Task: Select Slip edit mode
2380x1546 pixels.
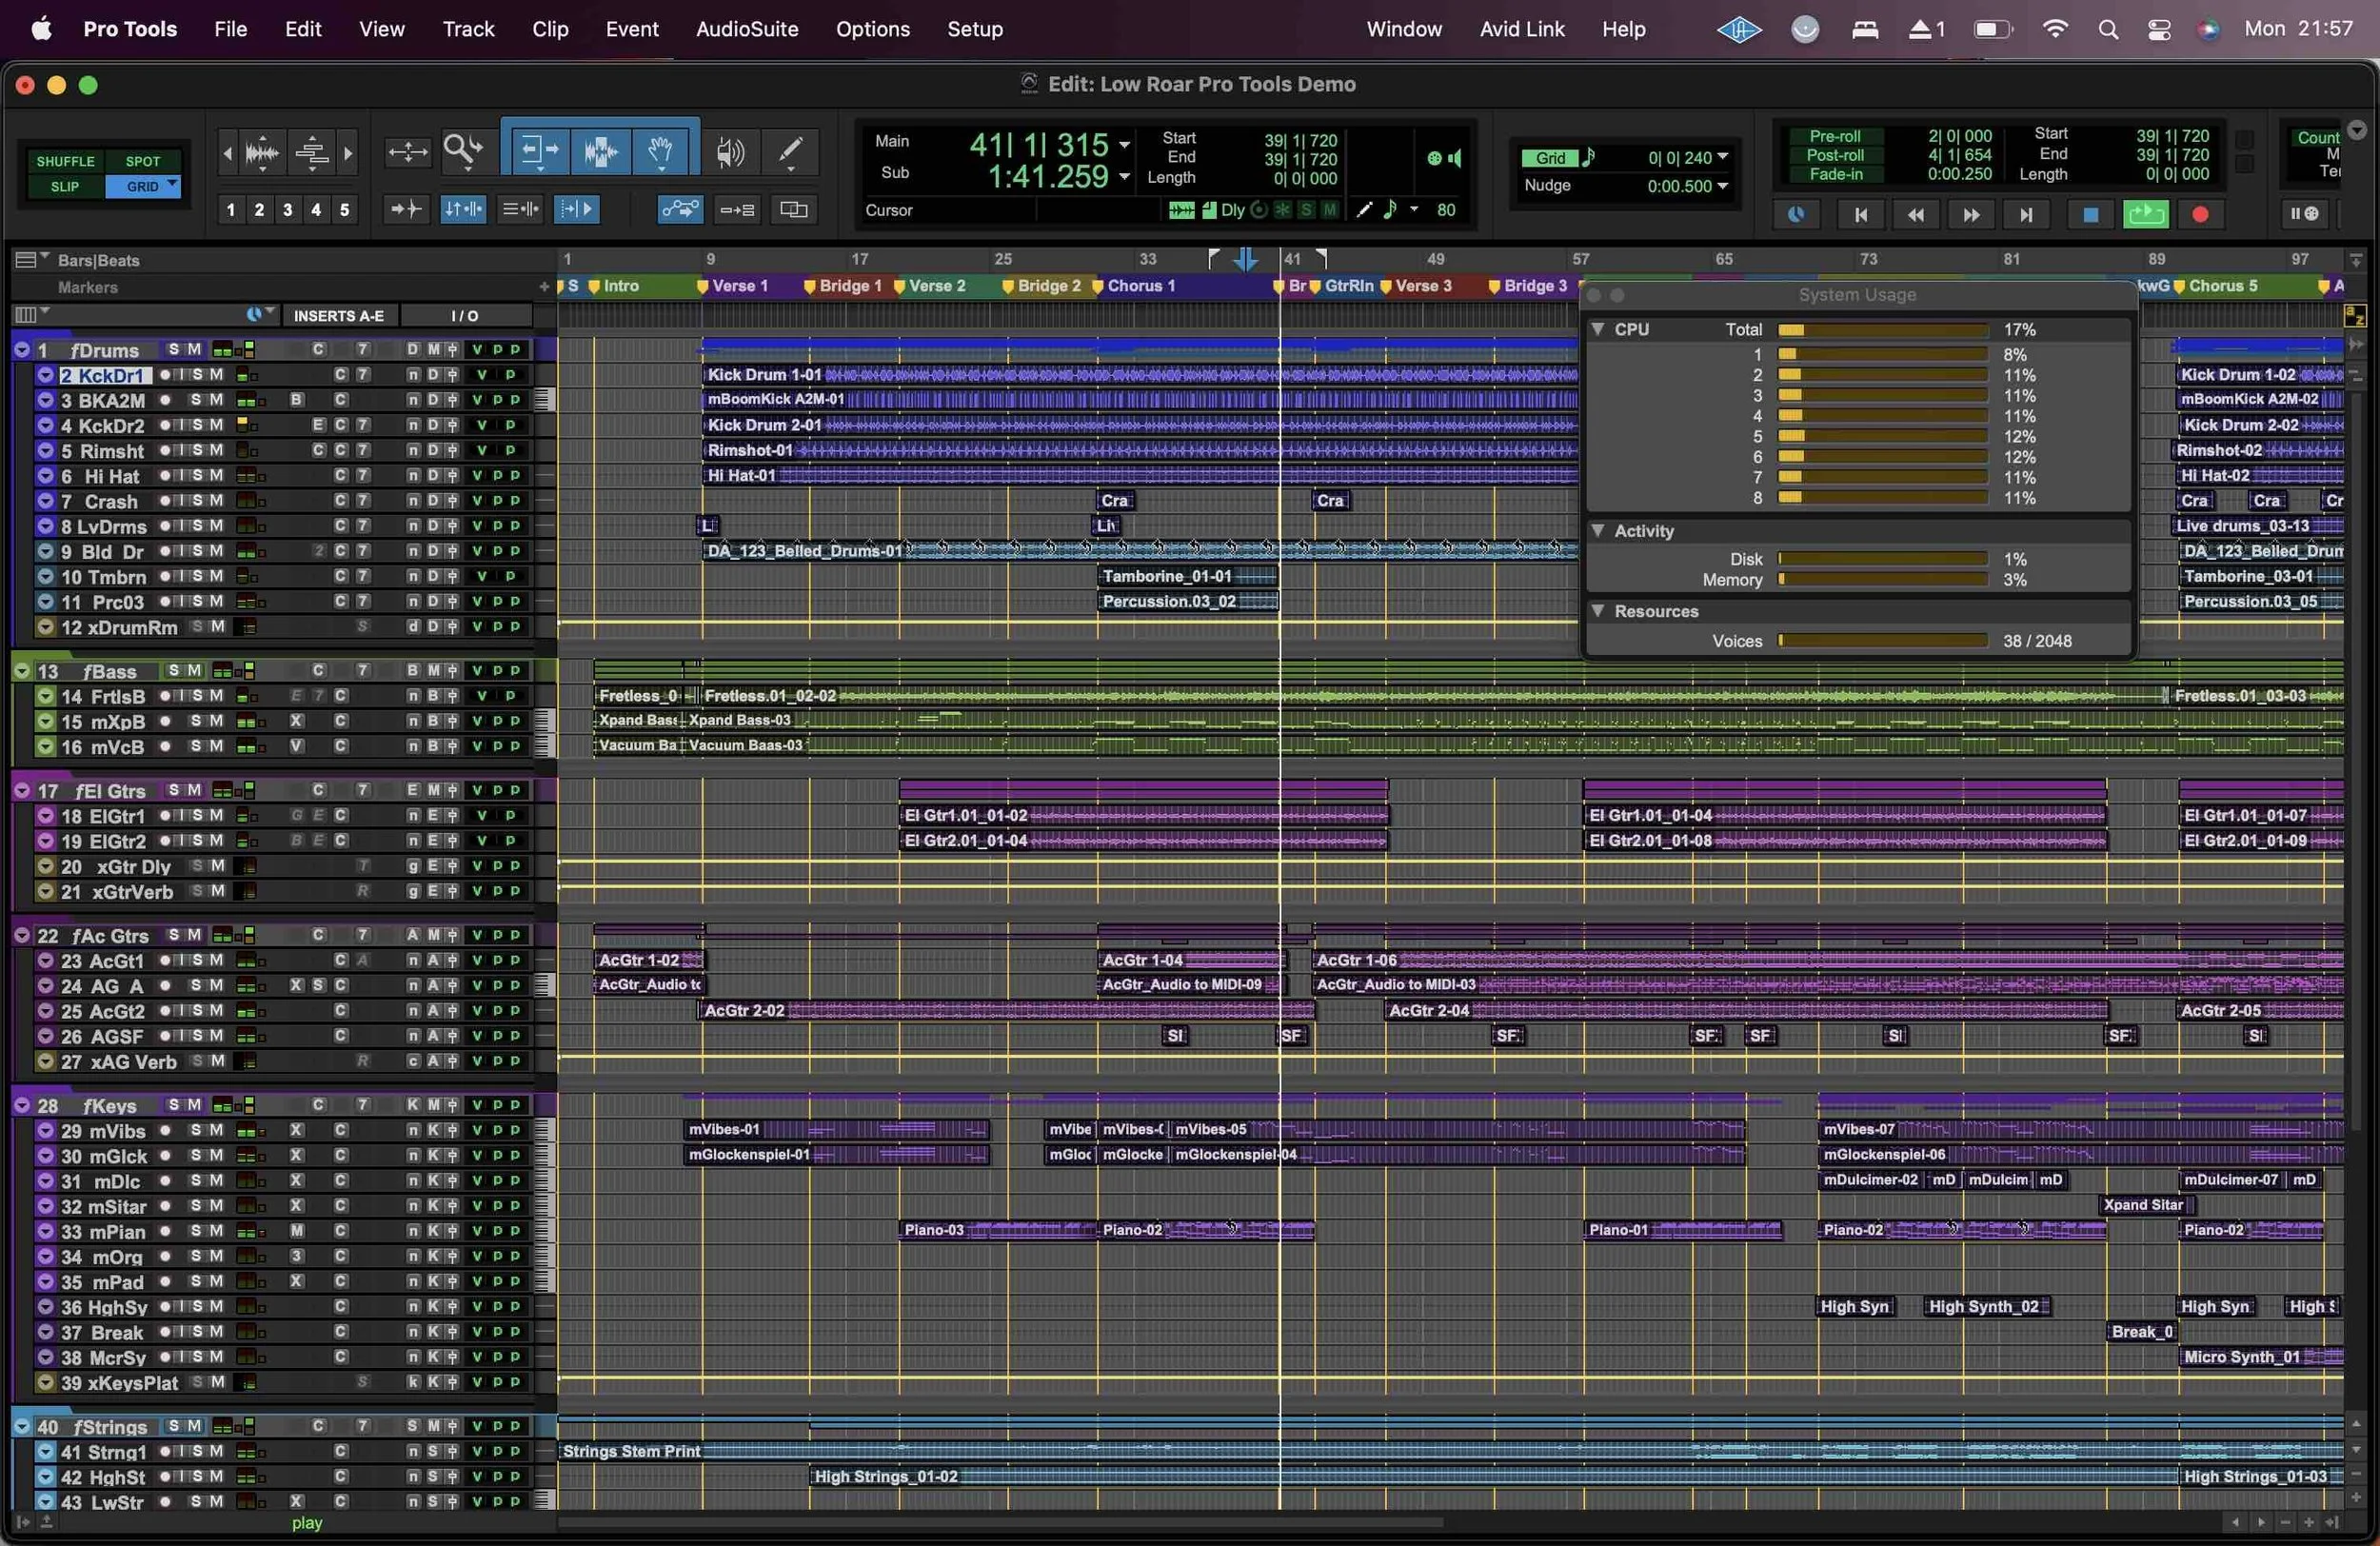Action: click(x=65, y=187)
